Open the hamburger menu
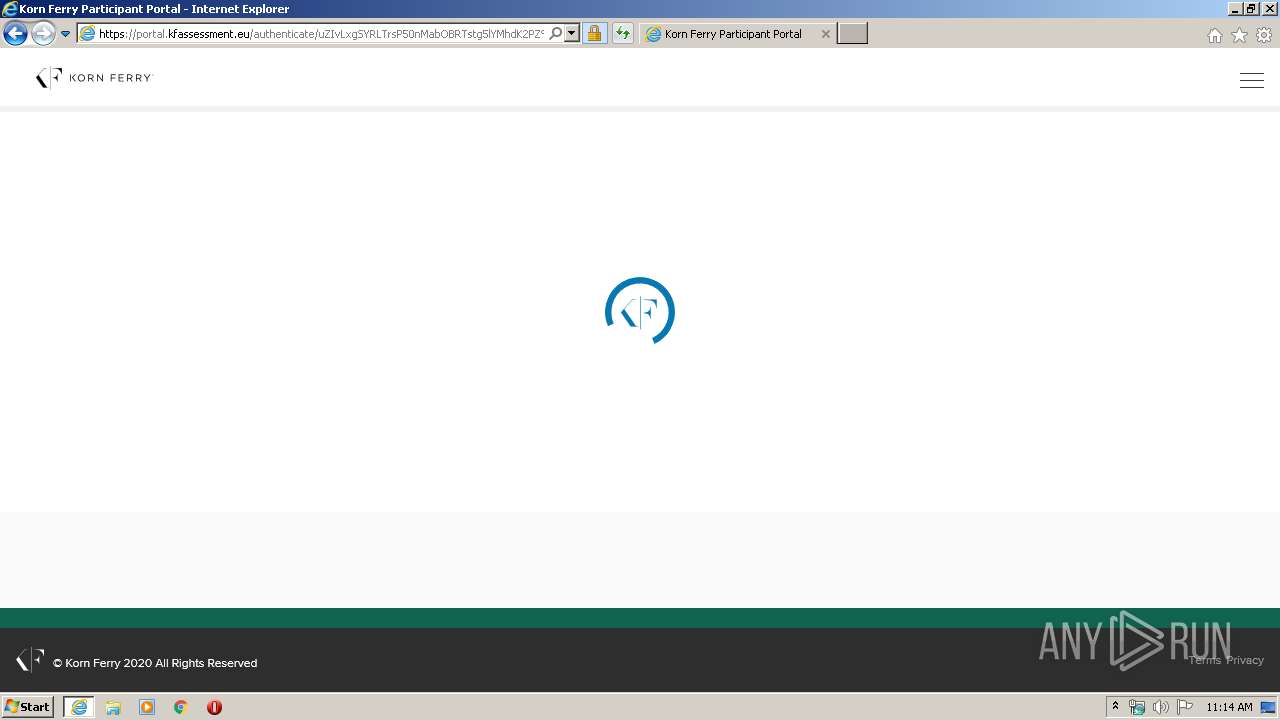This screenshot has height=720, width=1280. click(x=1252, y=81)
